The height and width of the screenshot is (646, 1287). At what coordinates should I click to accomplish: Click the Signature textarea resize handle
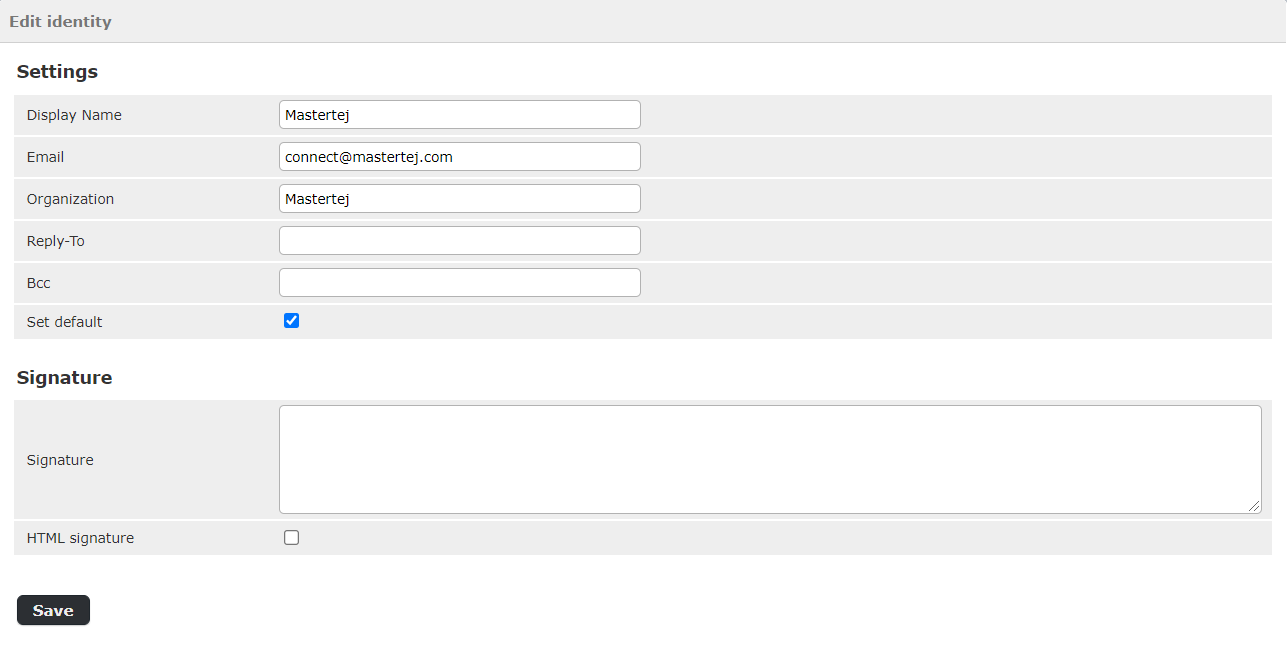pyautogui.click(x=1255, y=507)
